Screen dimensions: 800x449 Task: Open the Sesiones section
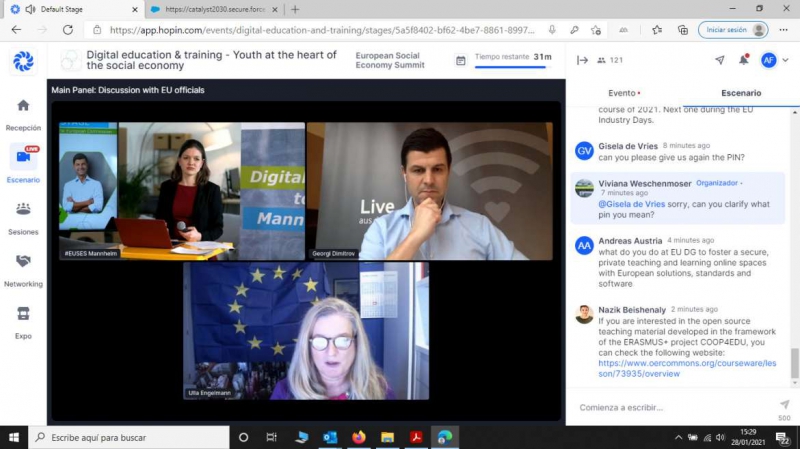(x=23, y=218)
